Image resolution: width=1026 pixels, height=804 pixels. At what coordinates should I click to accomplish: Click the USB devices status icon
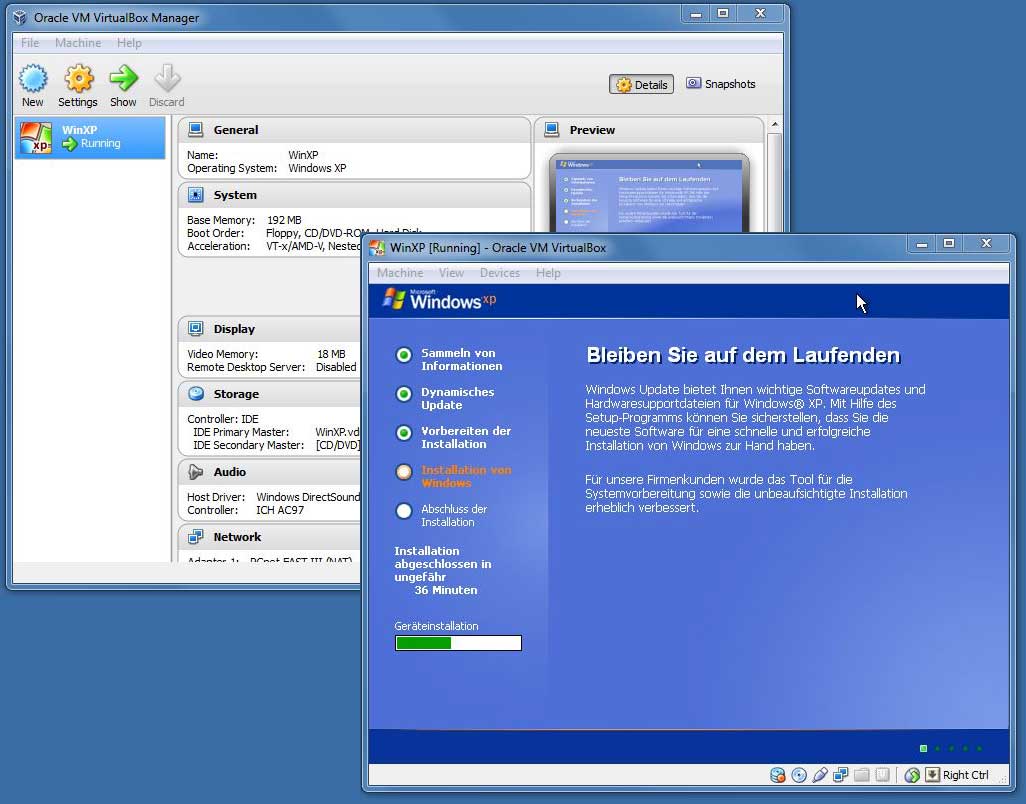[x=820, y=775]
